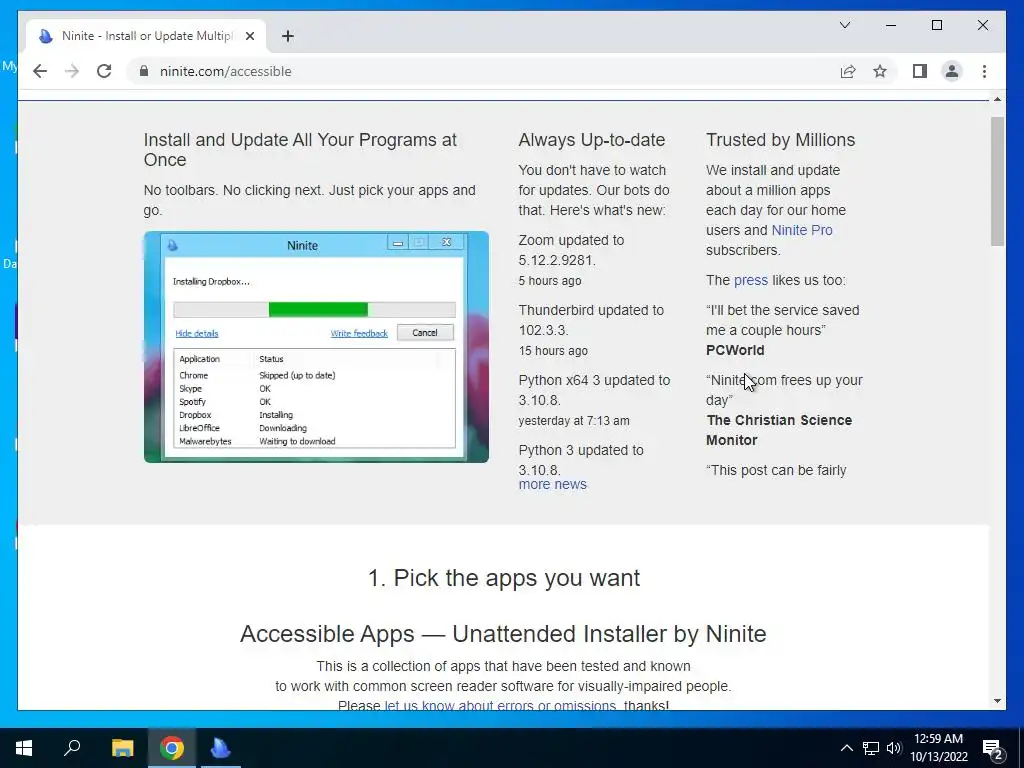Open the volume tray icon
Image resolution: width=1024 pixels, height=768 pixels.
(893, 748)
